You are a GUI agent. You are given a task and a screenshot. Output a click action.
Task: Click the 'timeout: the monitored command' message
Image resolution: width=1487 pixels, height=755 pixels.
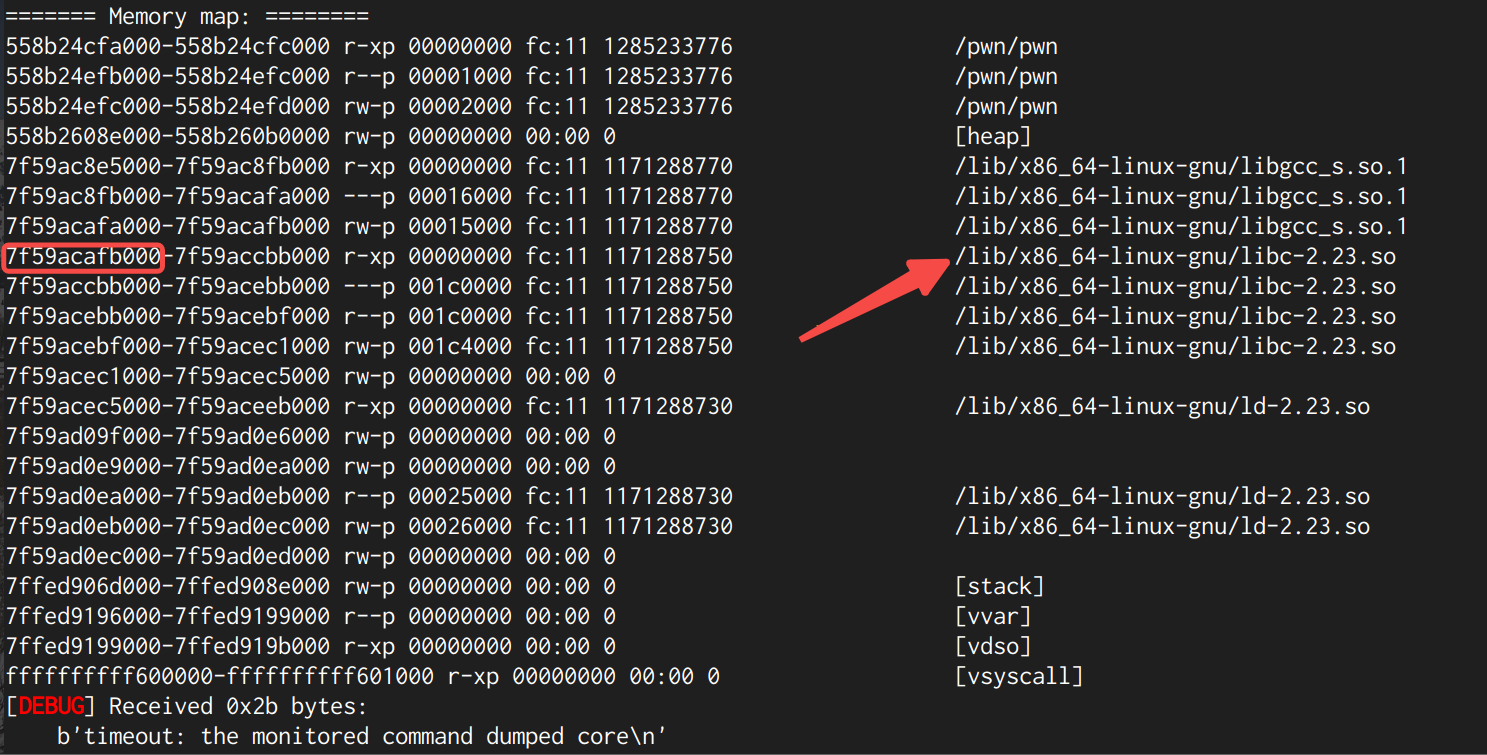[361, 737]
